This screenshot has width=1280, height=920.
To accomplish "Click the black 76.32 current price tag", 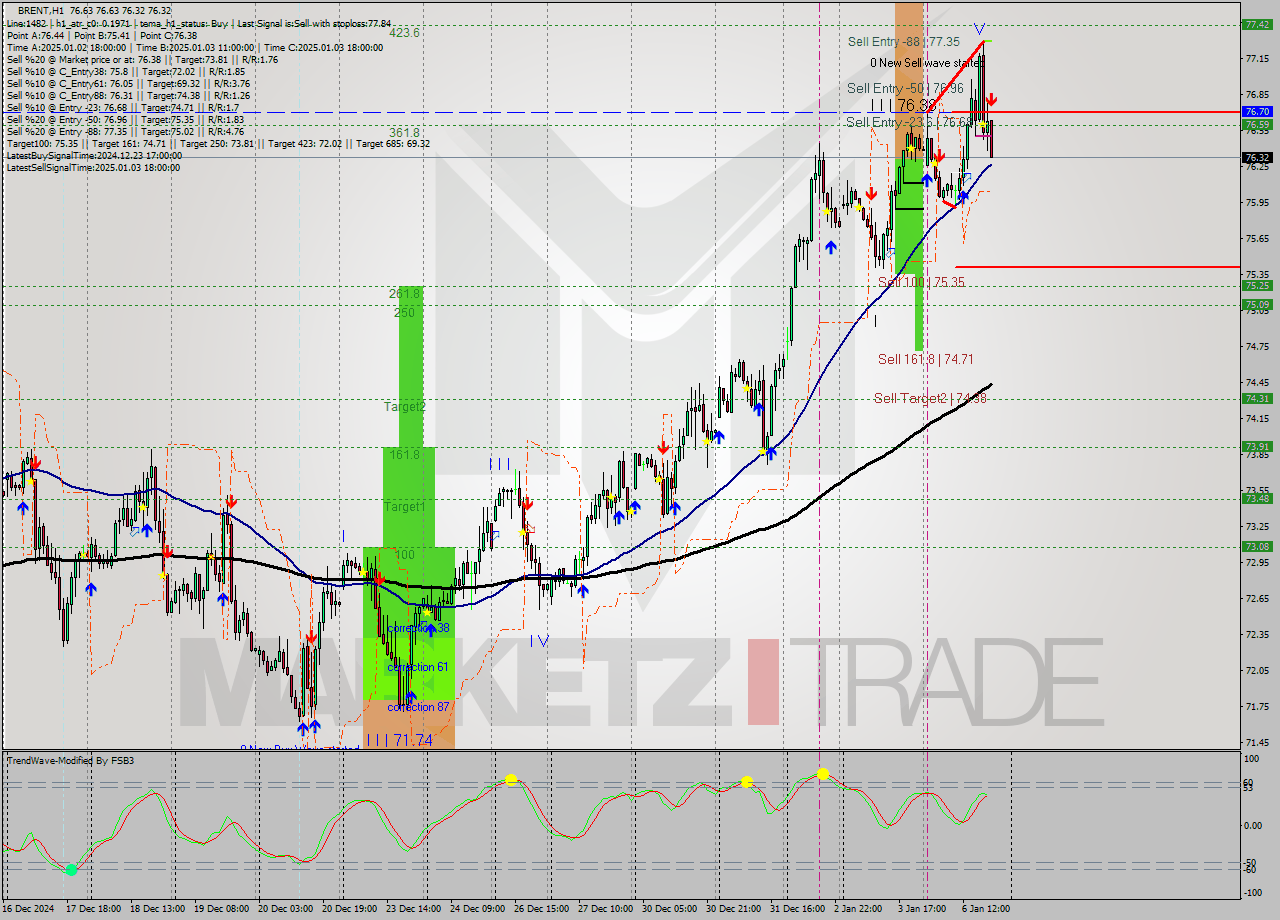I will pyautogui.click(x=1256, y=157).
